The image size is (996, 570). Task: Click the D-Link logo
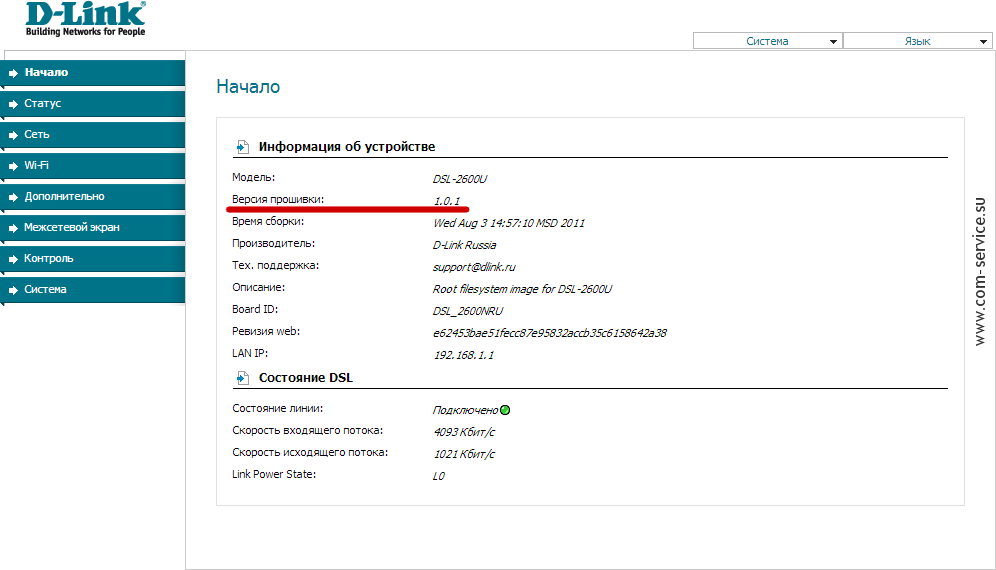(x=86, y=18)
